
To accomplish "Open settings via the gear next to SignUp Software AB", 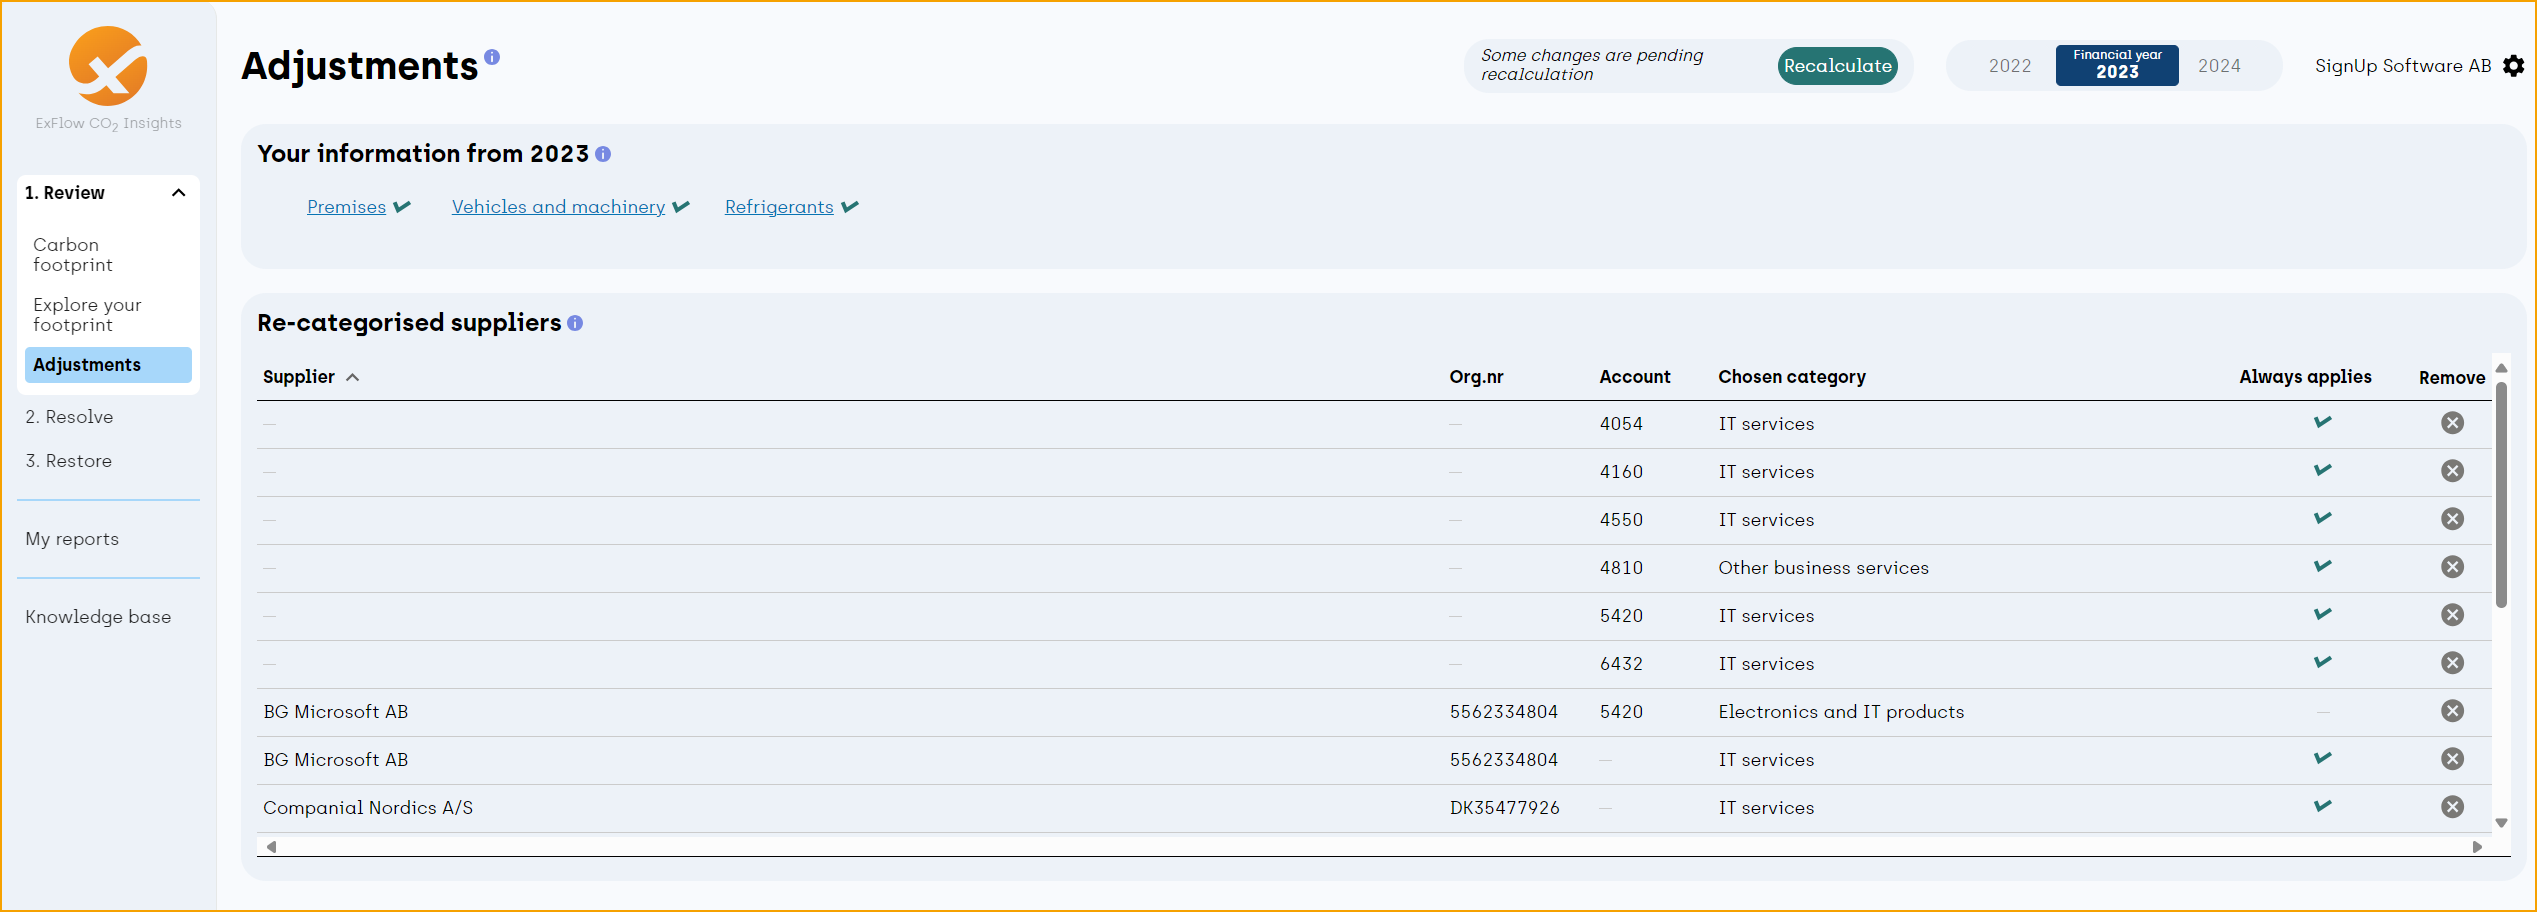I will tap(2514, 66).
